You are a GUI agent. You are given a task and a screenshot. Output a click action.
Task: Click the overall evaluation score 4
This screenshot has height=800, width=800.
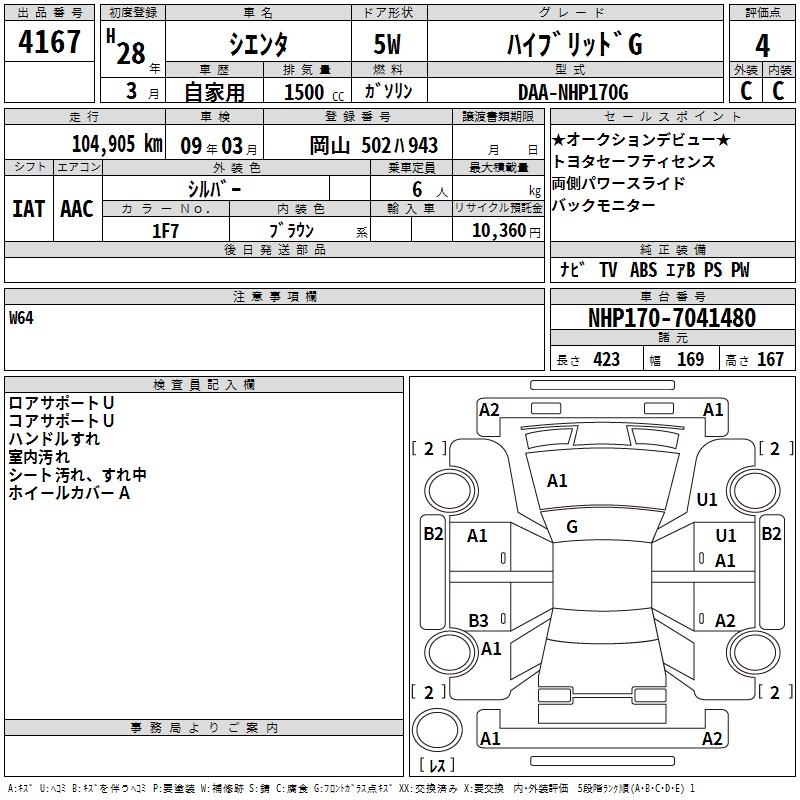[x=762, y=46]
